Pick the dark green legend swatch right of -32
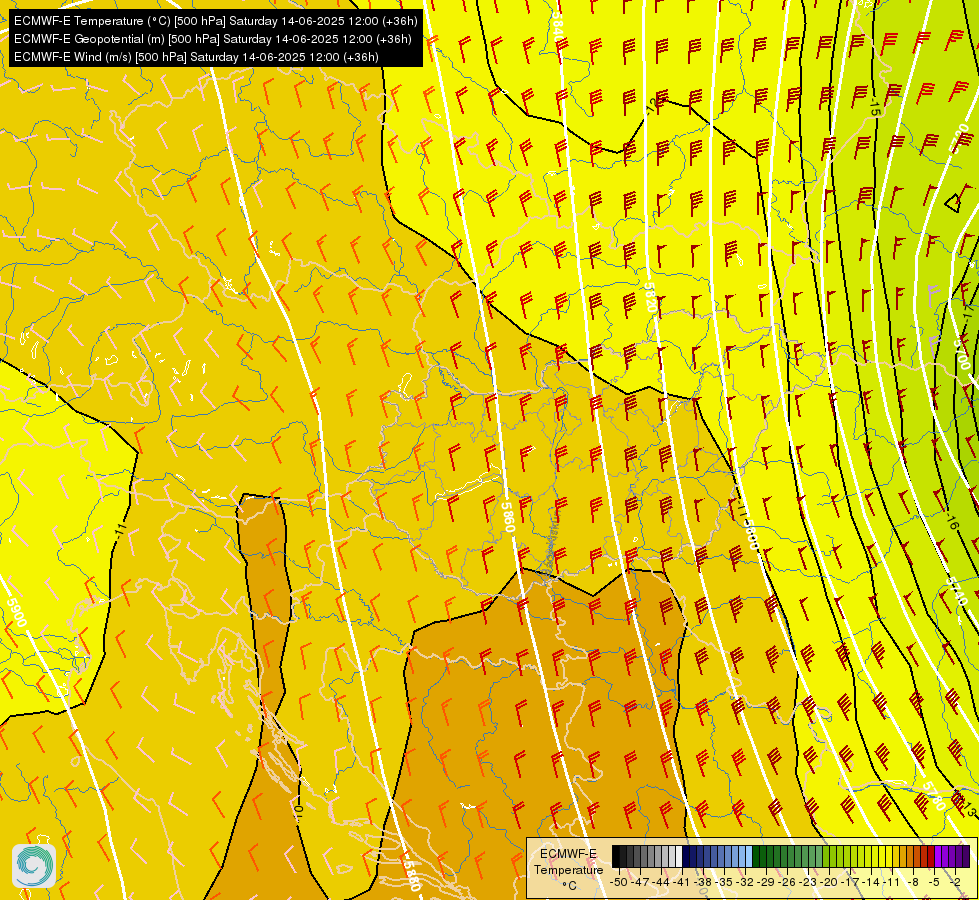The height and width of the screenshot is (900, 979). (756, 856)
